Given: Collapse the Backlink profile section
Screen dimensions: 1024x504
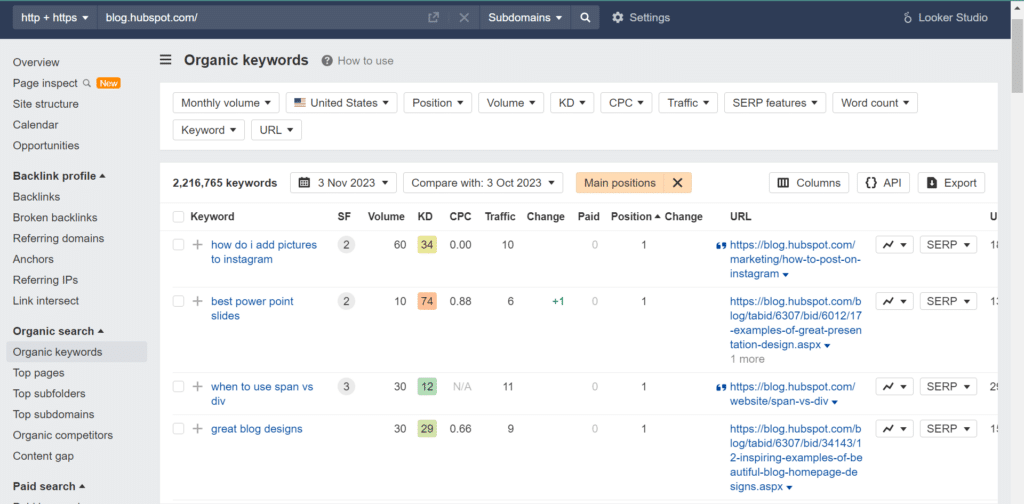Looking at the screenshot, I should [59, 176].
